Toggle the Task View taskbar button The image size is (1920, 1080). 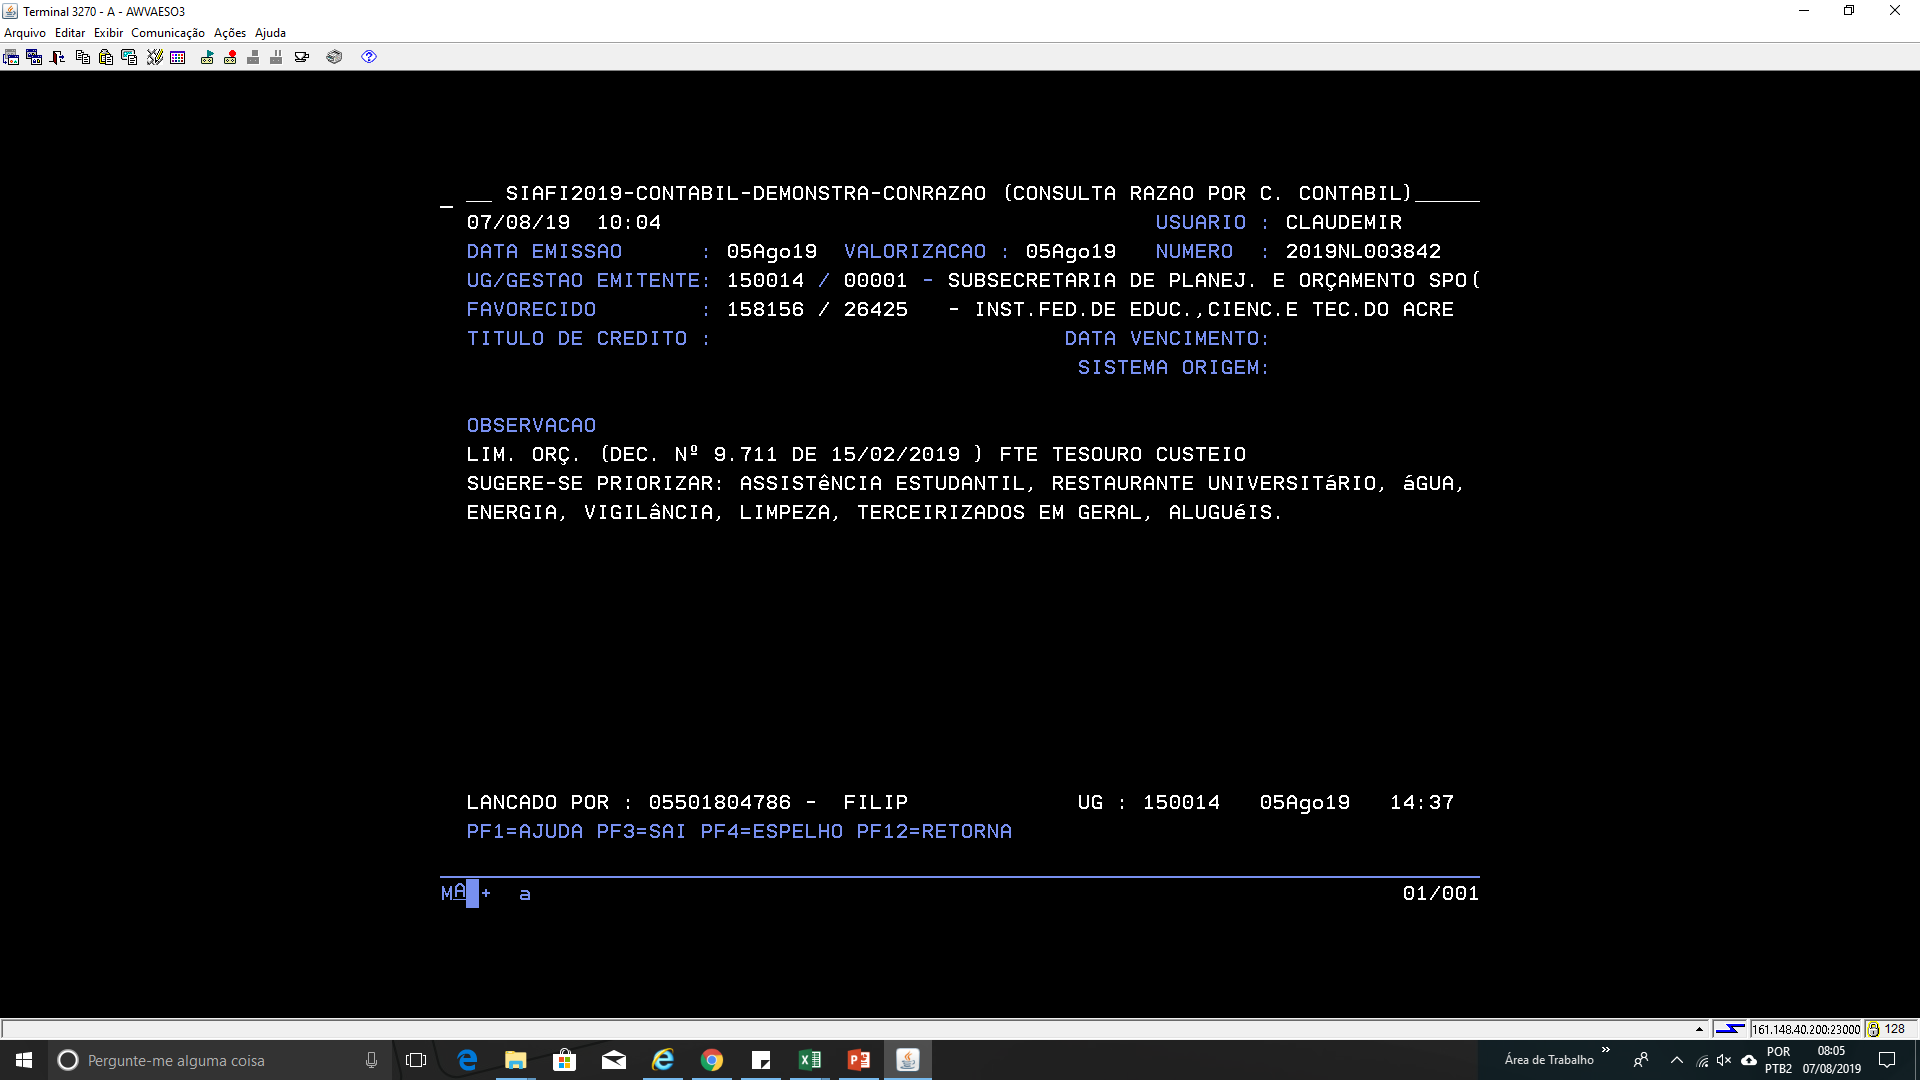coord(416,1060)
